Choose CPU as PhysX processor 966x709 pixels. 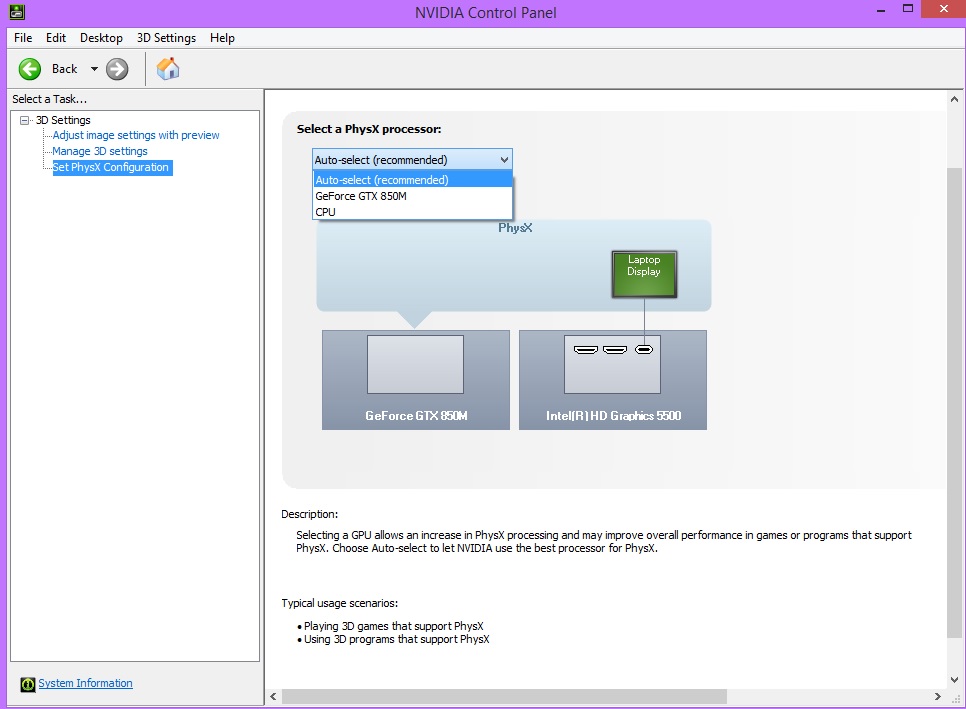coord(412,212)
